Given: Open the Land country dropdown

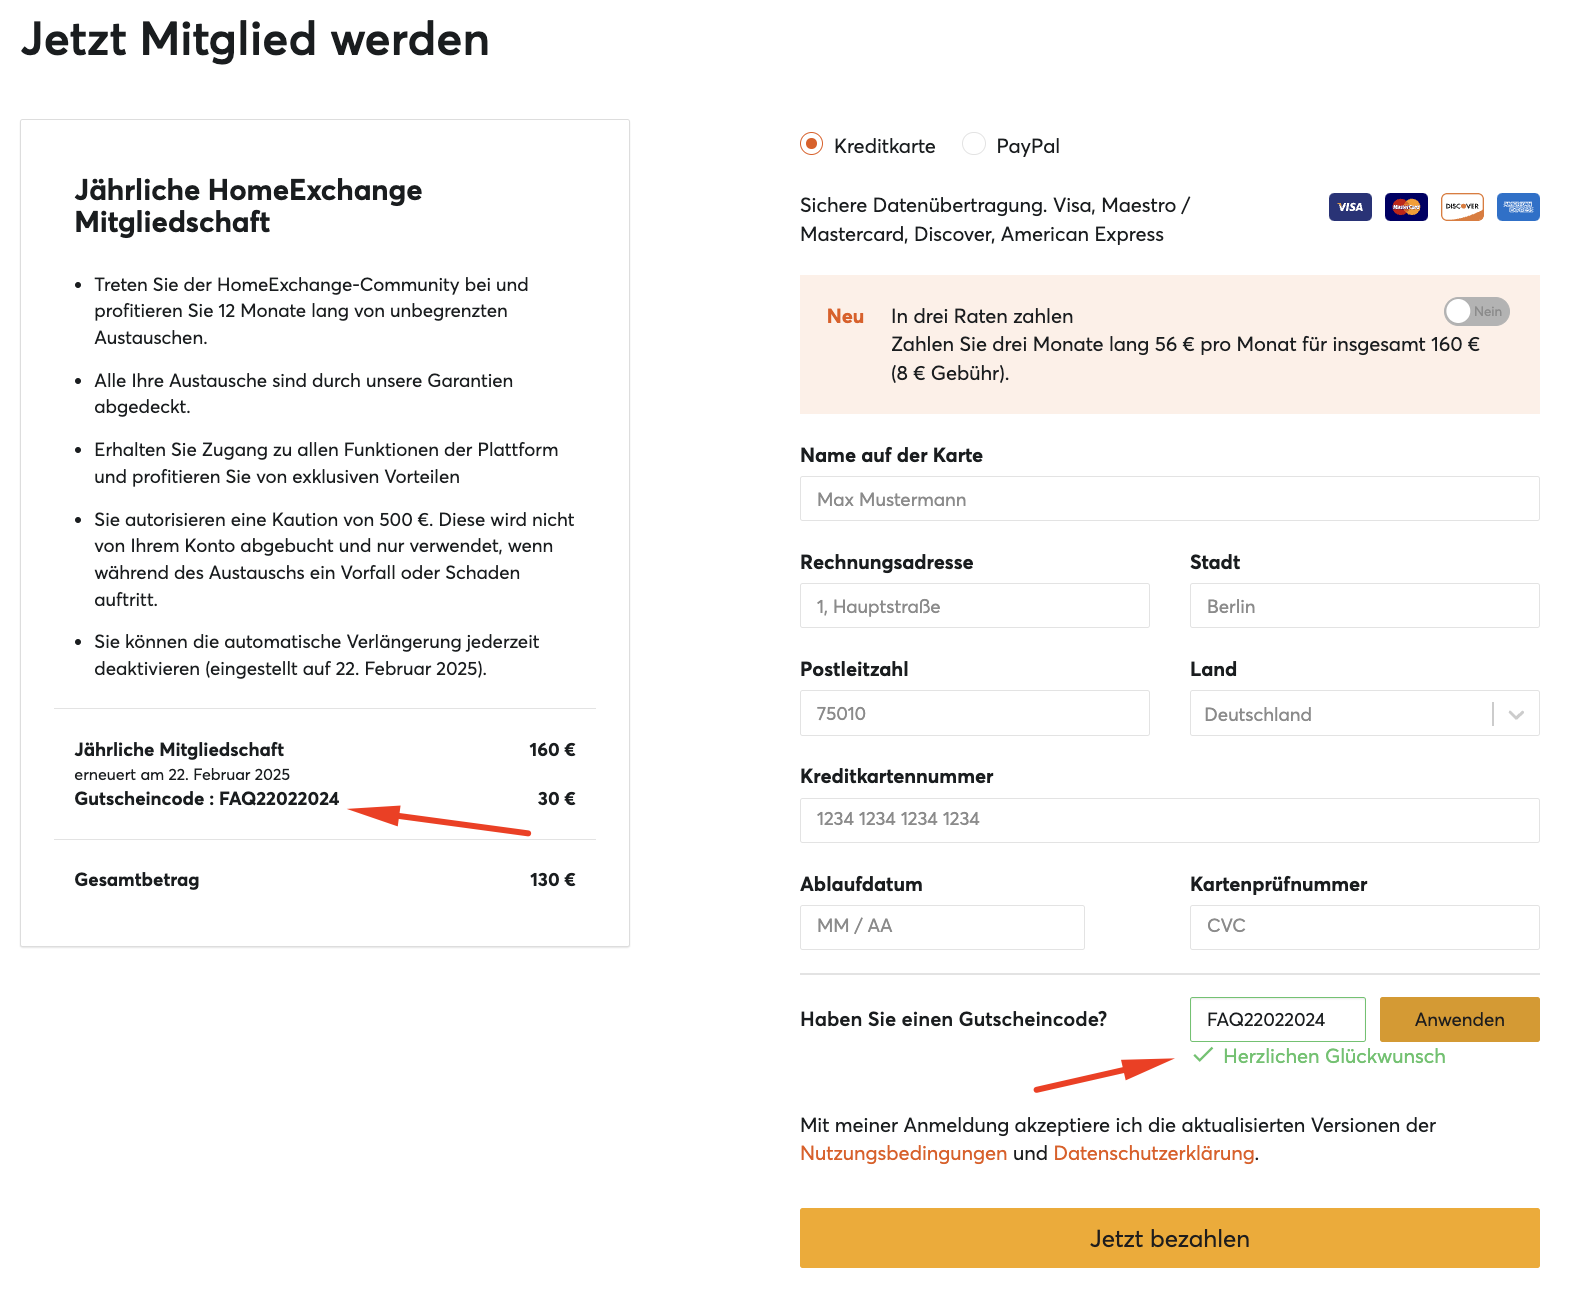Looking at the screenshot, I should coord(1365,713).
